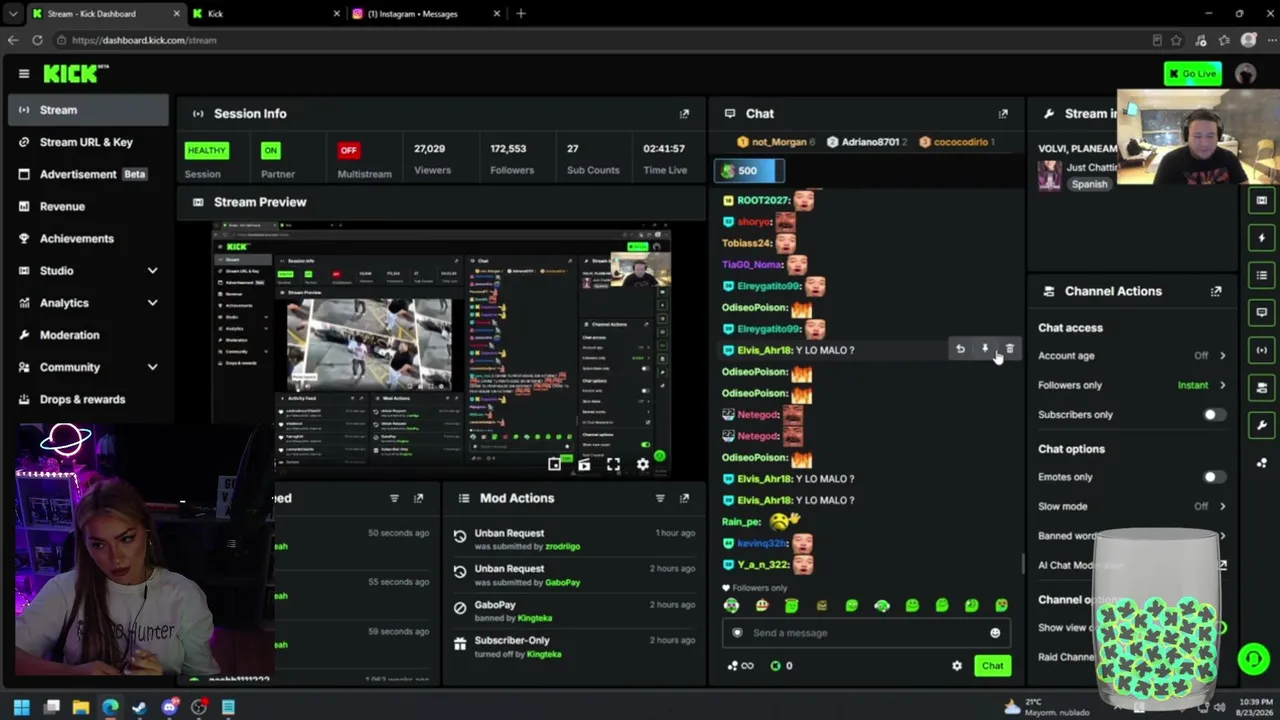Open stream preview settings gear
Screen dimensions: 1280x720
(x=643, y=464)
